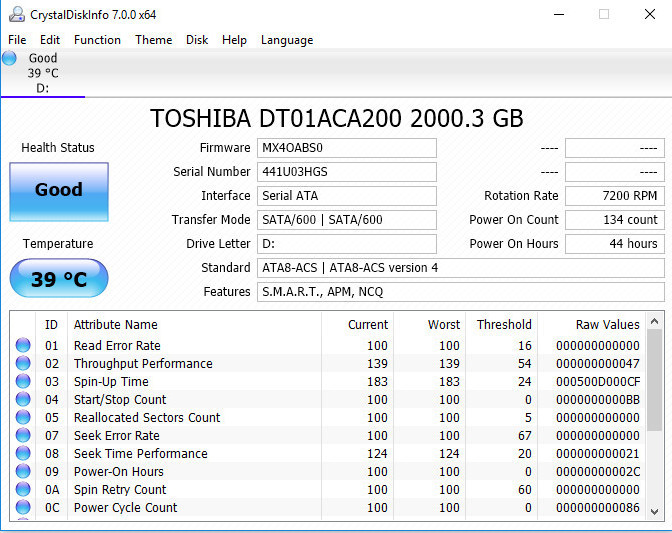Click raw value 000500D000CF
The image size is (672, 533).
click(598, 381)
